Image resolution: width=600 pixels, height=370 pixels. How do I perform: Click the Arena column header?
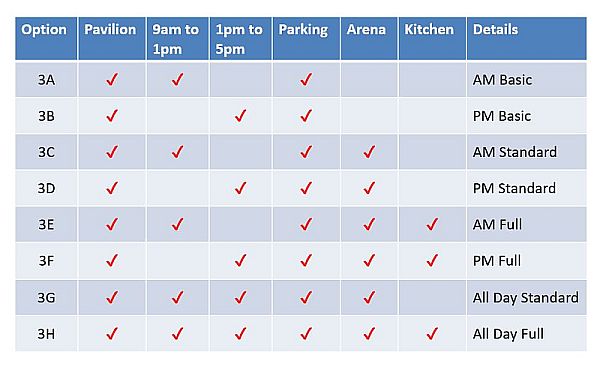tap(369, 38)
